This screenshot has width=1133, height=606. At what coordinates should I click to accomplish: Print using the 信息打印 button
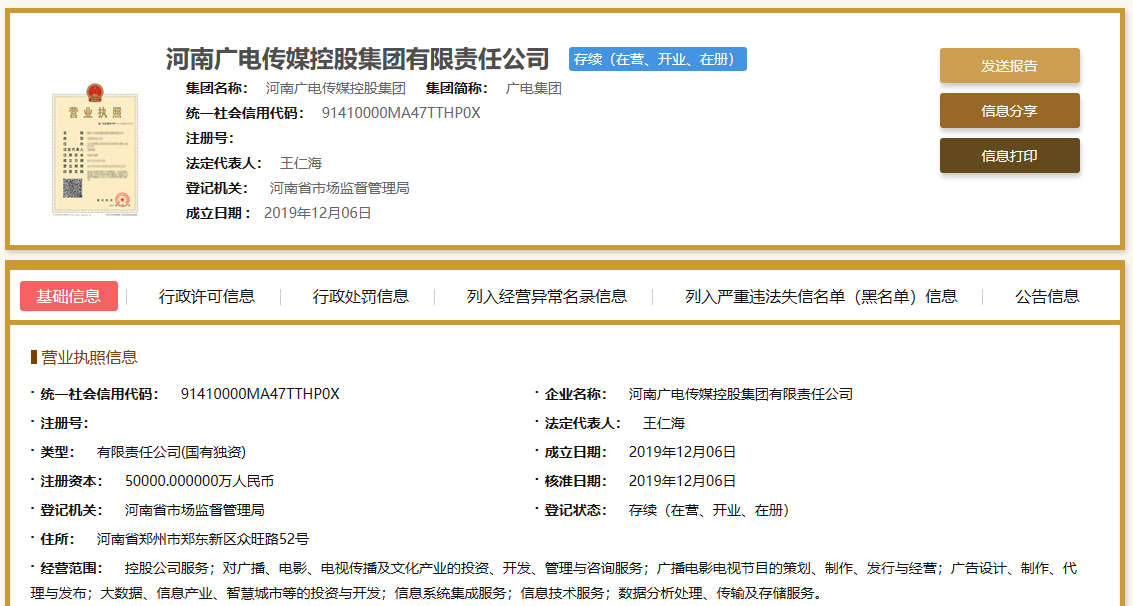(1009, 155)
